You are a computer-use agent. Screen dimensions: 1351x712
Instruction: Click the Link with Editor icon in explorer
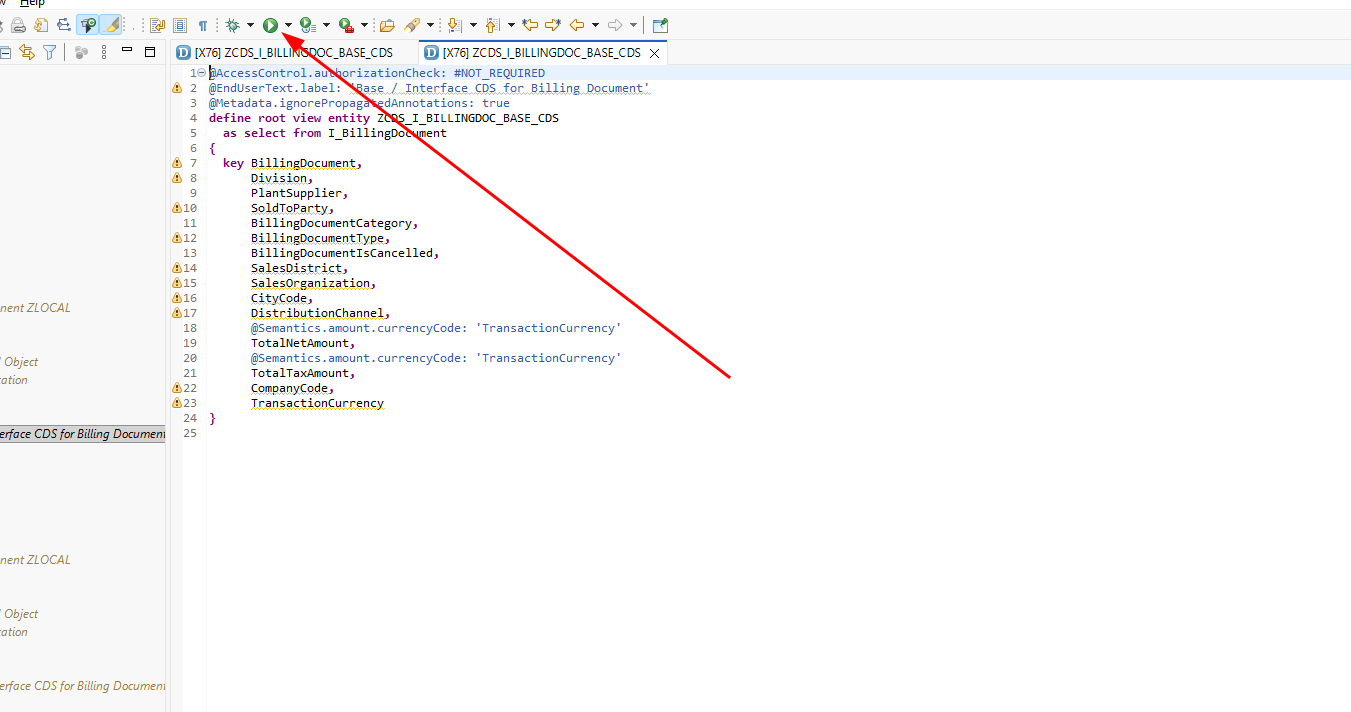27,52
